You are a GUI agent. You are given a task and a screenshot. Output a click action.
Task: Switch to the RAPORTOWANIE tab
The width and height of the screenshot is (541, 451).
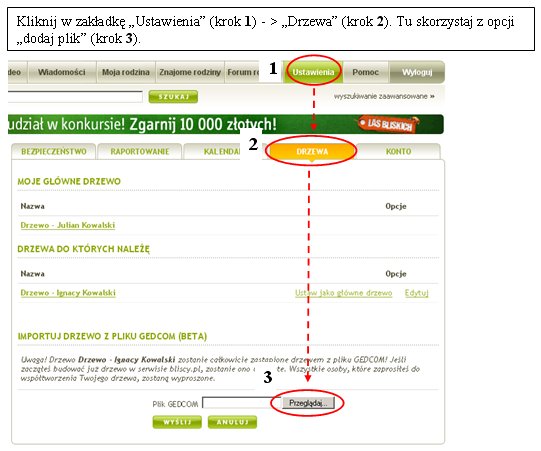pos(140,151)
